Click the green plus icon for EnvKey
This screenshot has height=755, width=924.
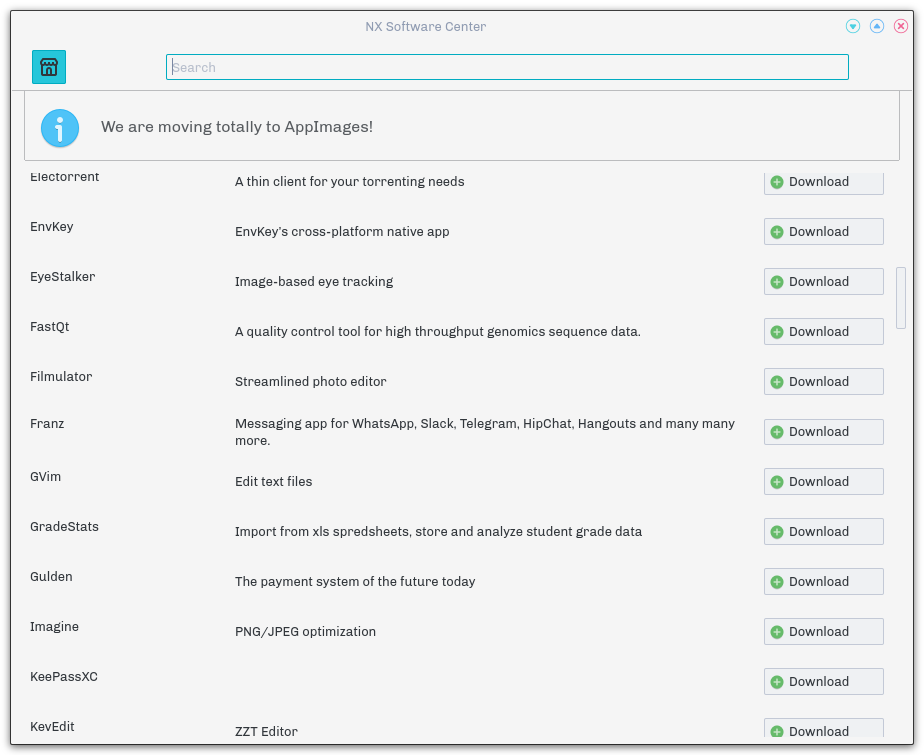[x=777, y=232]
